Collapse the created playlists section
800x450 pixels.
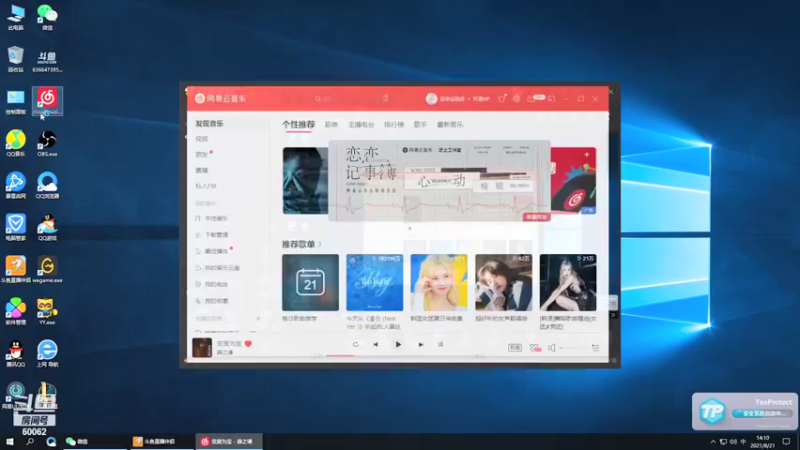click(210, 319)
